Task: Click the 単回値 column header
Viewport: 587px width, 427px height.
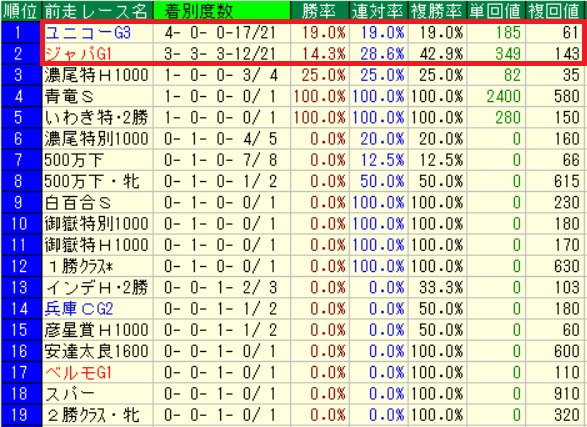Action: point(496,11)
